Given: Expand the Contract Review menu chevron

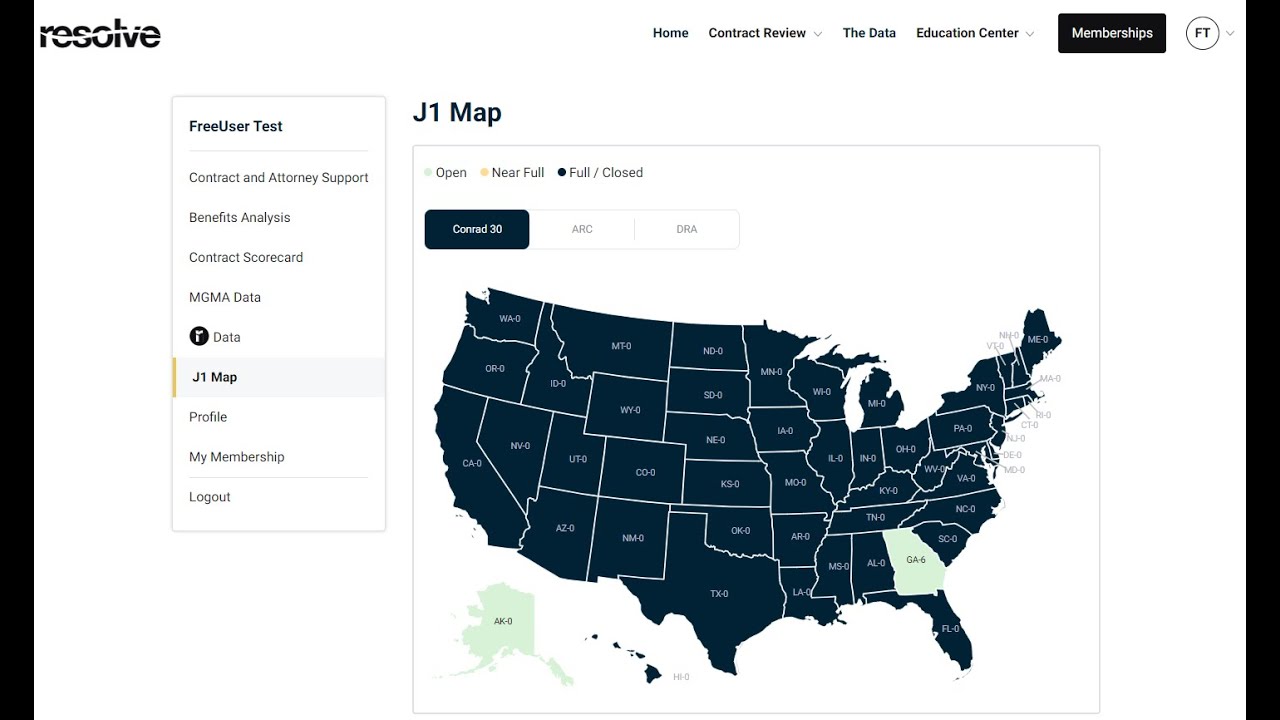Looking at the screenshot, I should click(818, 34).
